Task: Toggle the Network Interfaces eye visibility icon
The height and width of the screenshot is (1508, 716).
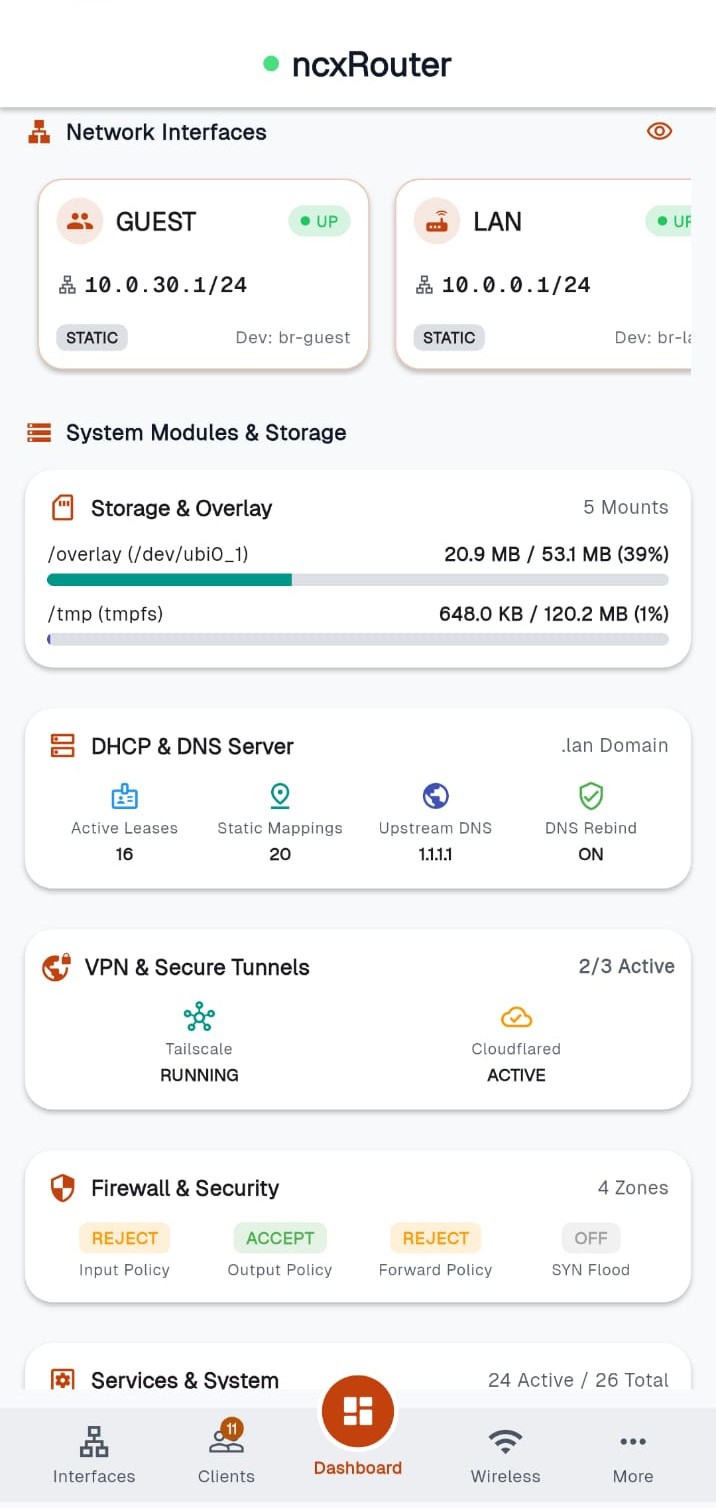Action: (659, 131)
